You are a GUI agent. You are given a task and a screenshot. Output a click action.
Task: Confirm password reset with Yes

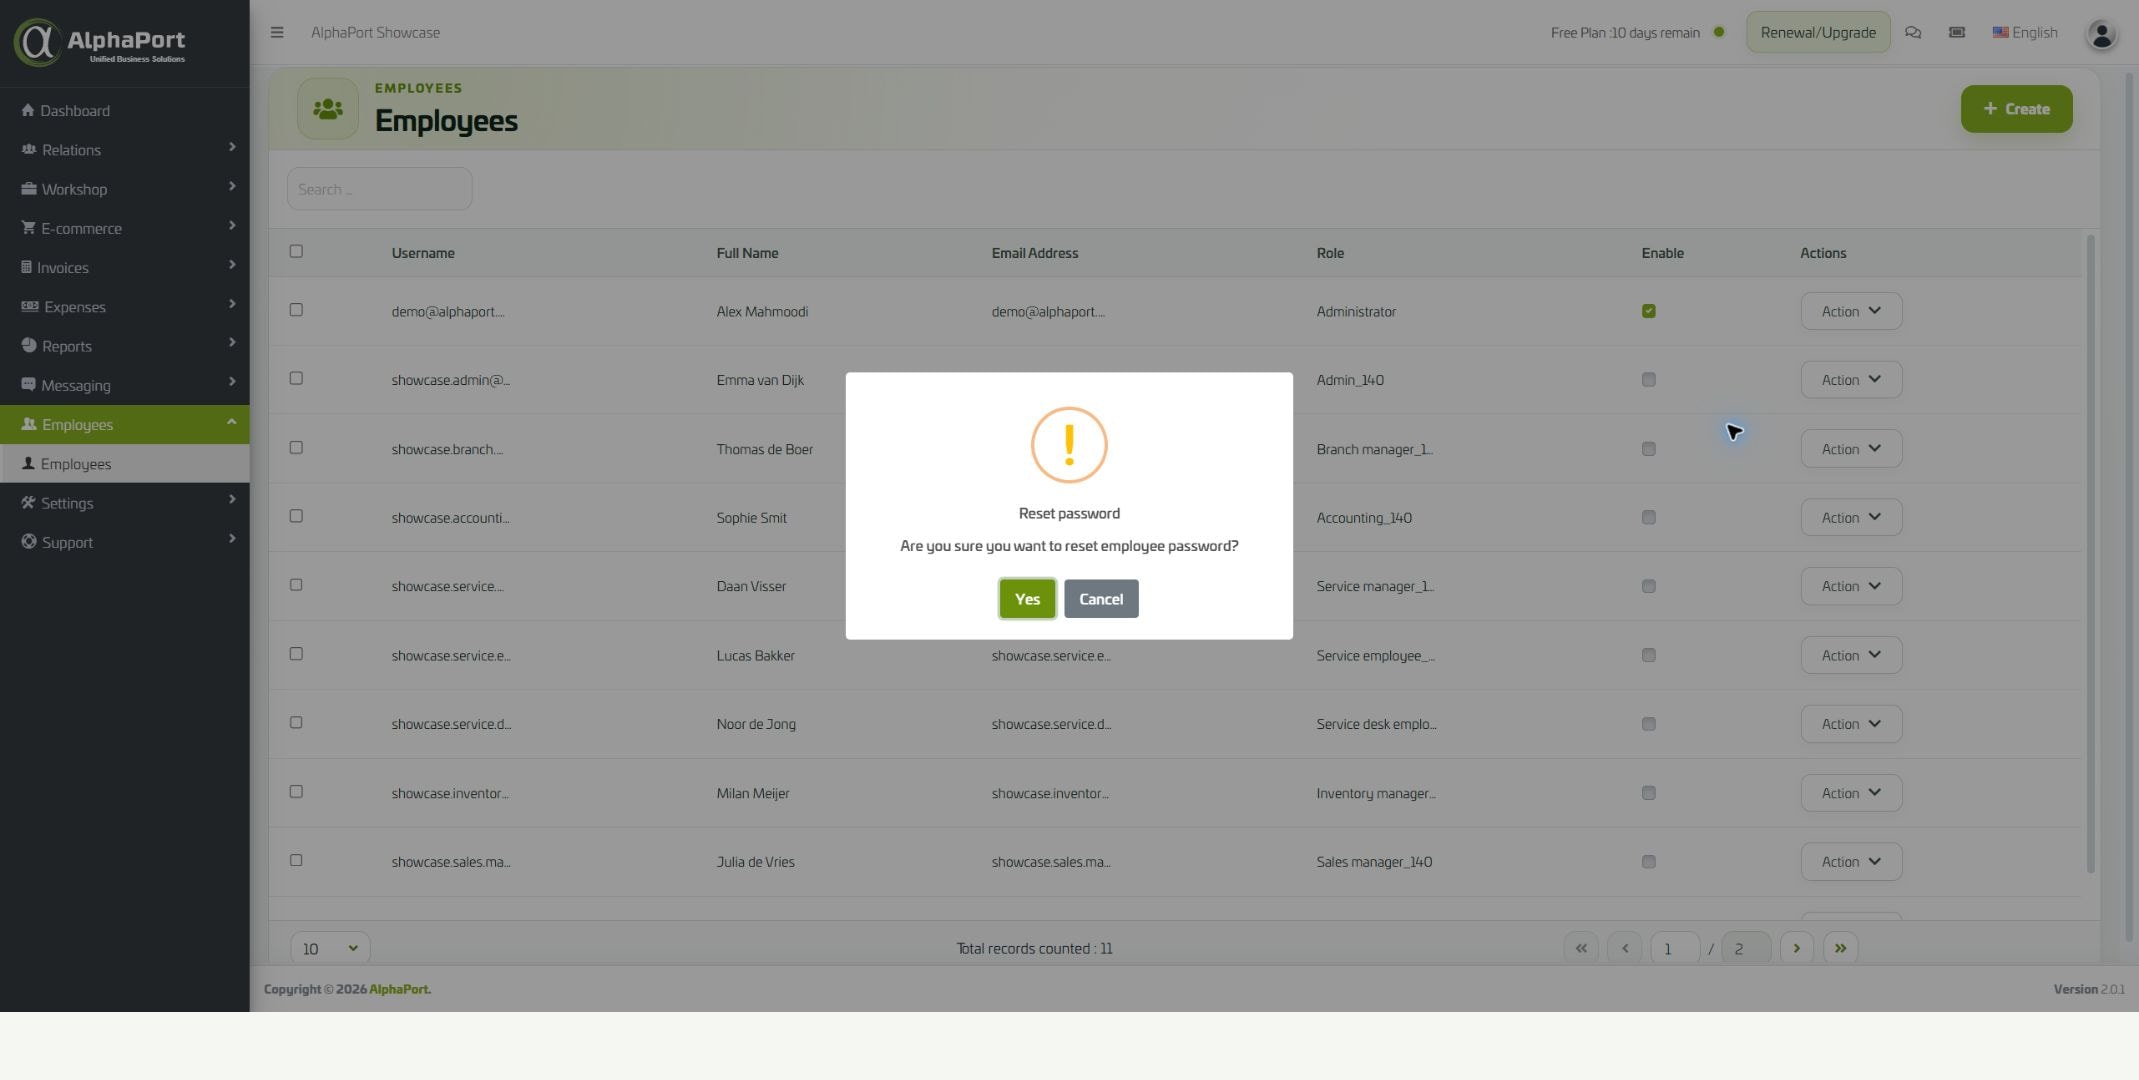tap(1027, 599)
